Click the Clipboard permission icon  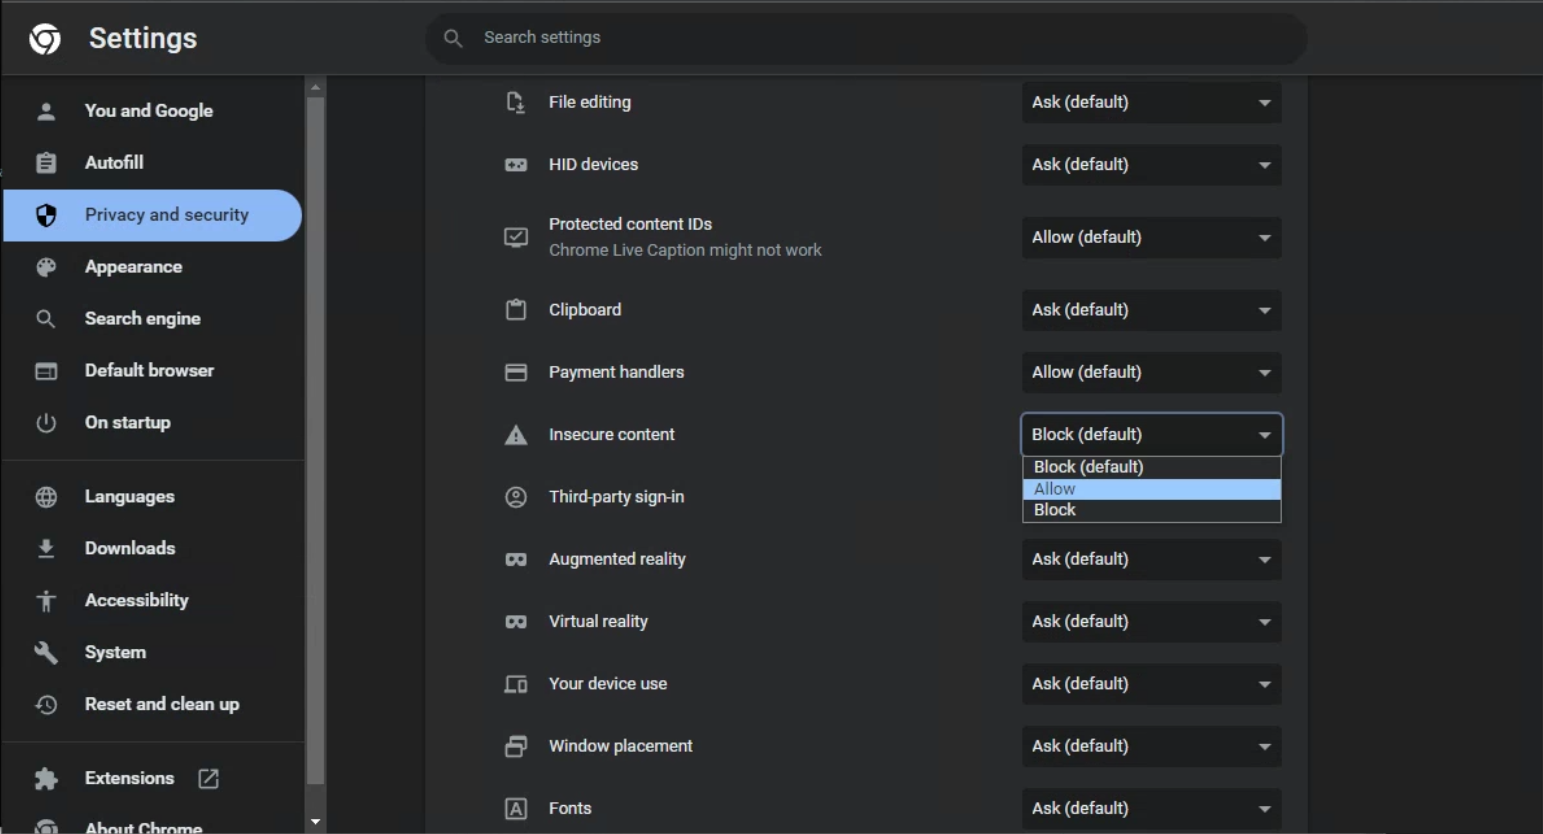pyautogui.click(x=516, y=310)
